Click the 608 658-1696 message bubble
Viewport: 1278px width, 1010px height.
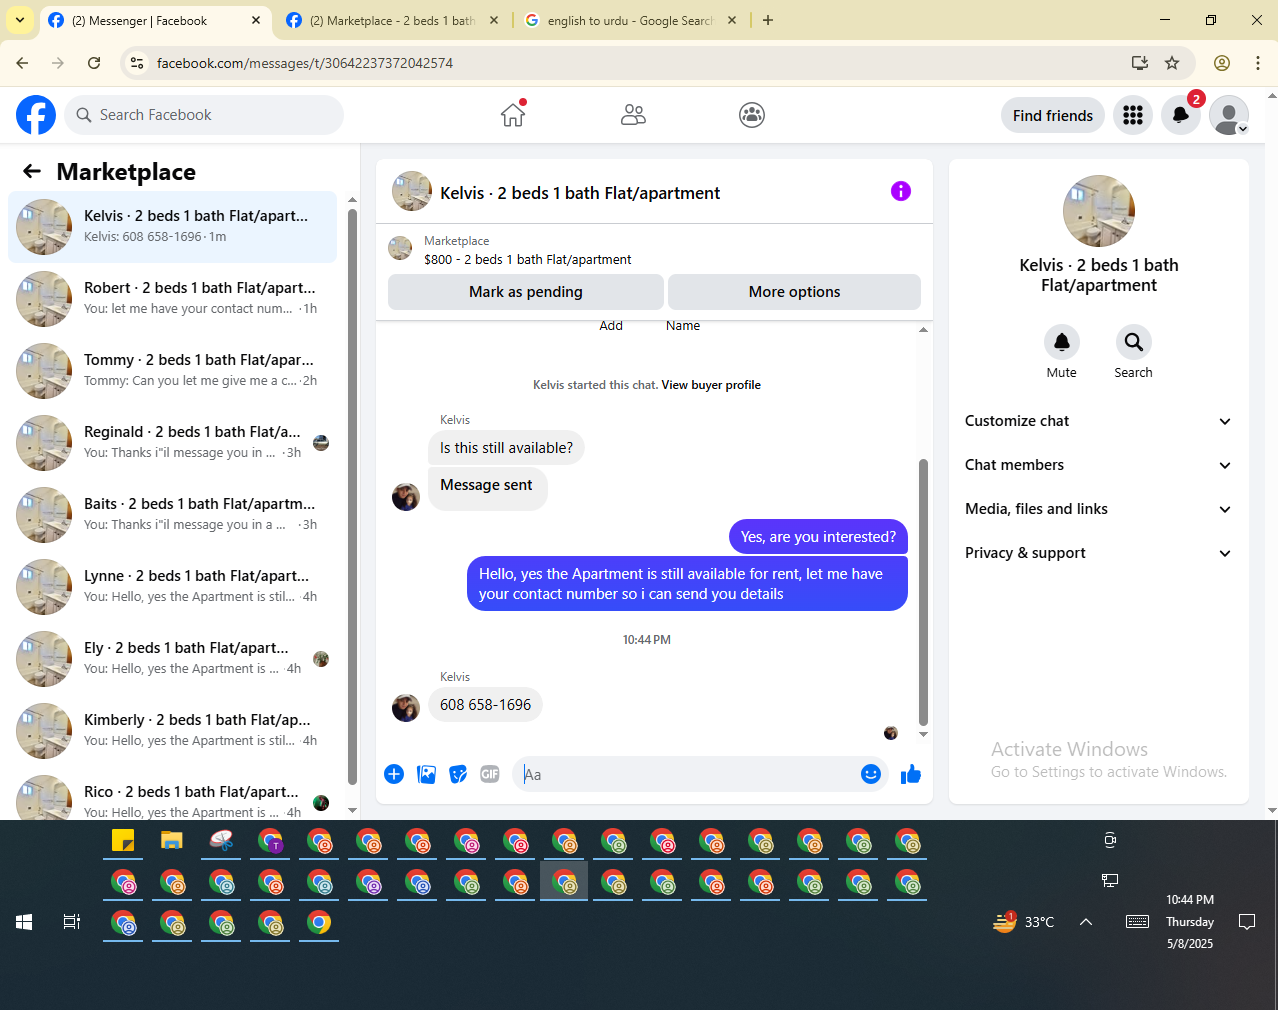click(486, 705)
